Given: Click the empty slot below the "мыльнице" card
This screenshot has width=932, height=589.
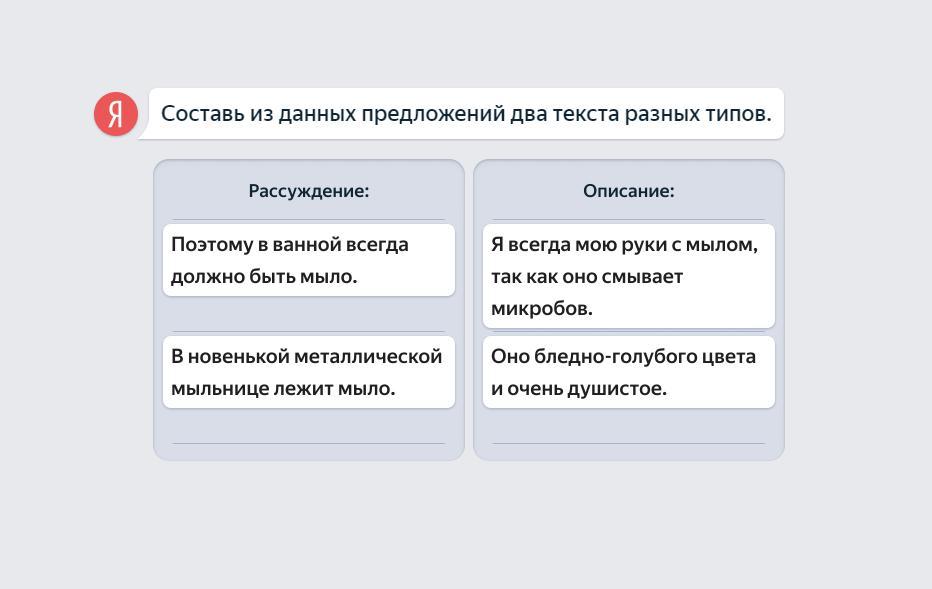Looking at the screenshot, I should pyautogui.click(x=309, y=426).
